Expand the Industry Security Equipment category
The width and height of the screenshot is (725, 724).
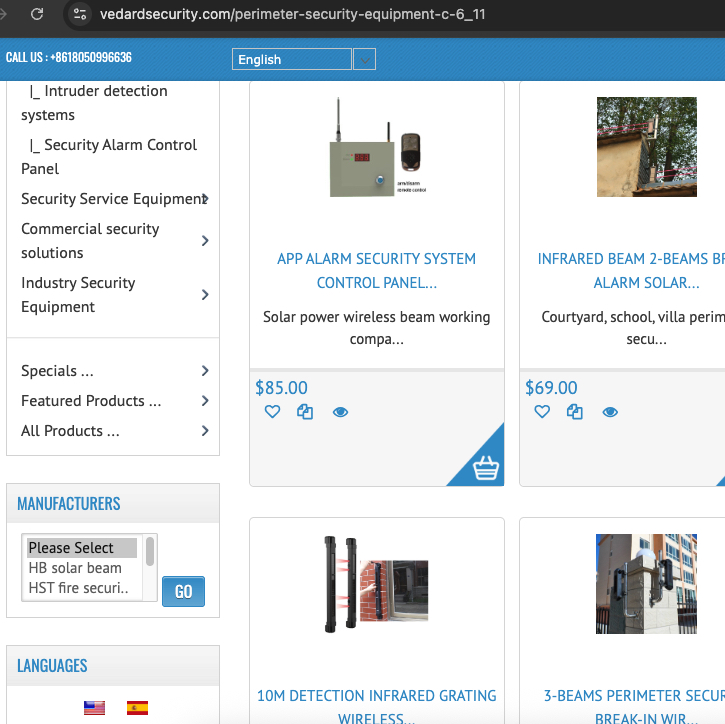204,295
